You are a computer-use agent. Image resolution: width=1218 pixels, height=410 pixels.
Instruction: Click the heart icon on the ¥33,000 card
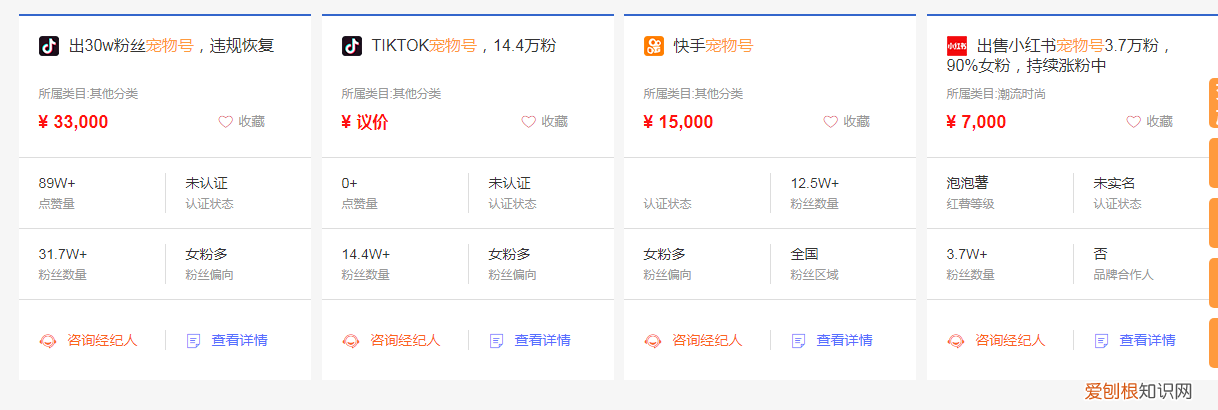pyautogui.click(x=225, y=122)
